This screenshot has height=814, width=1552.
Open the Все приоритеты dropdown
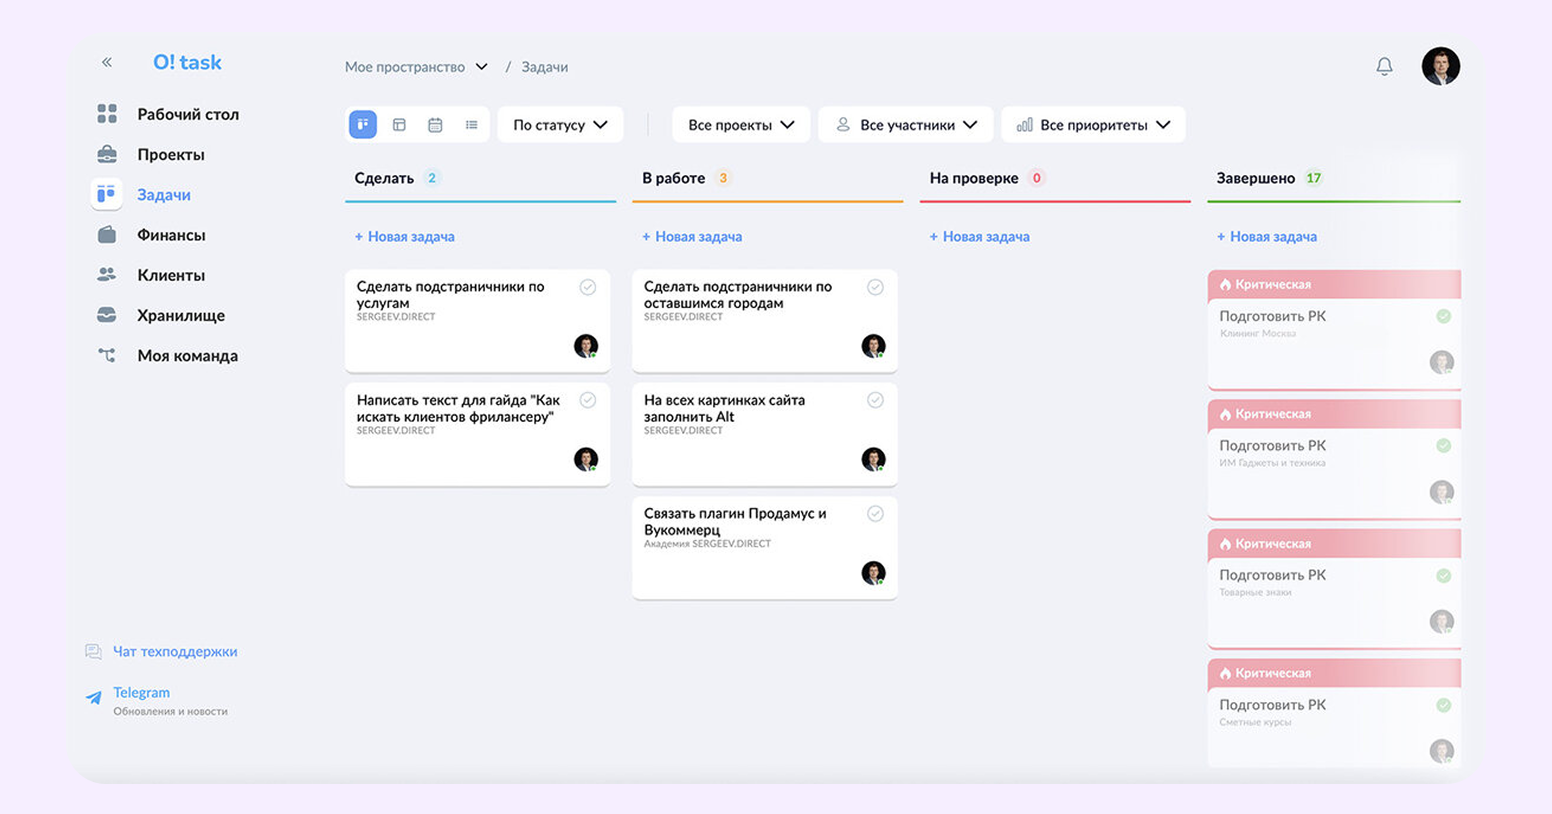coord(1093,124)
